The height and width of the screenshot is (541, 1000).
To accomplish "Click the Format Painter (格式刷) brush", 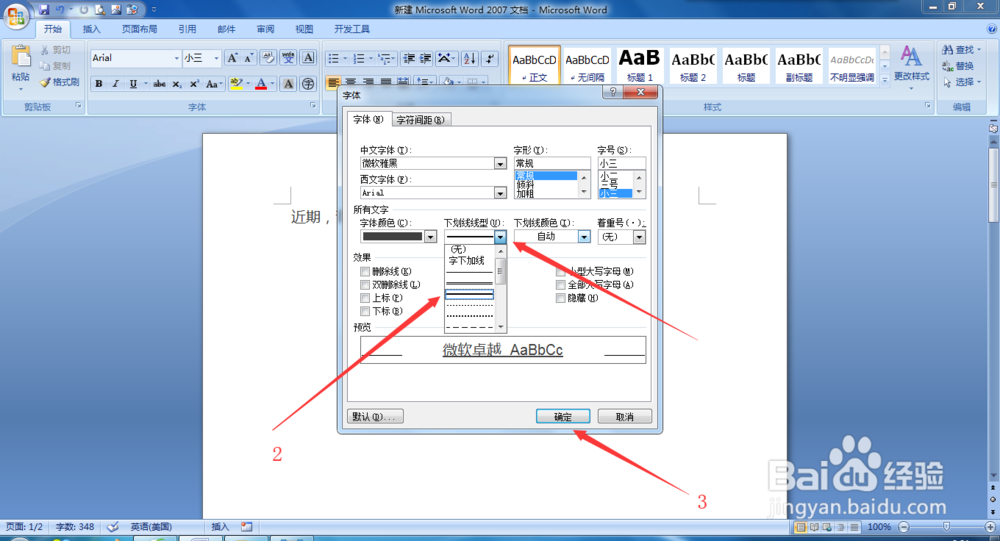I will coord(45,82).
